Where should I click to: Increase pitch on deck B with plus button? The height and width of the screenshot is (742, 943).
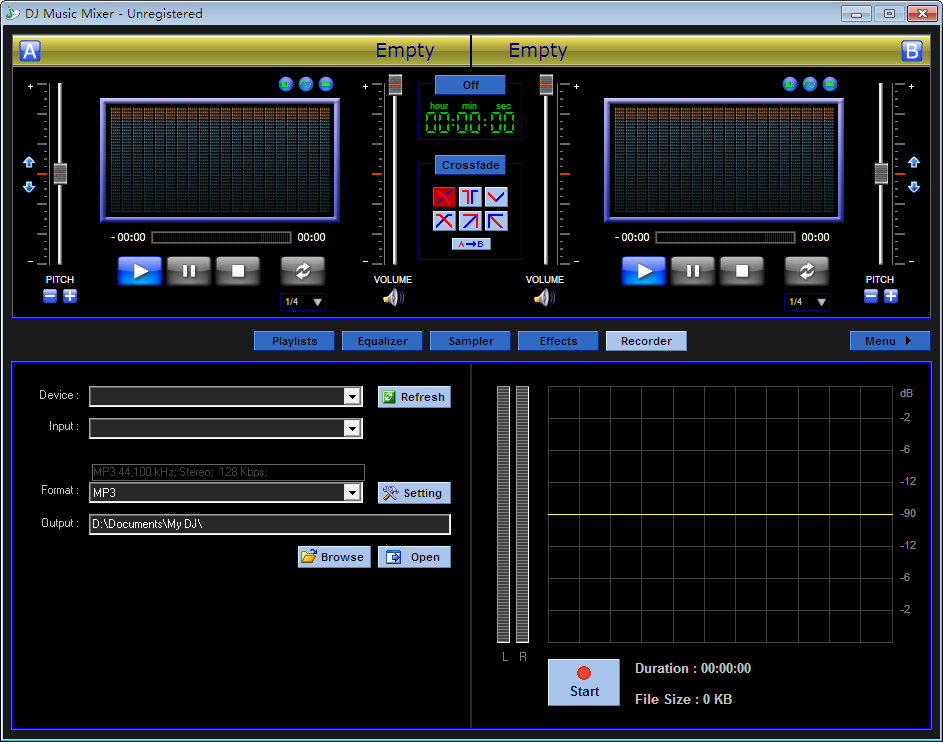tap(891, 296)
